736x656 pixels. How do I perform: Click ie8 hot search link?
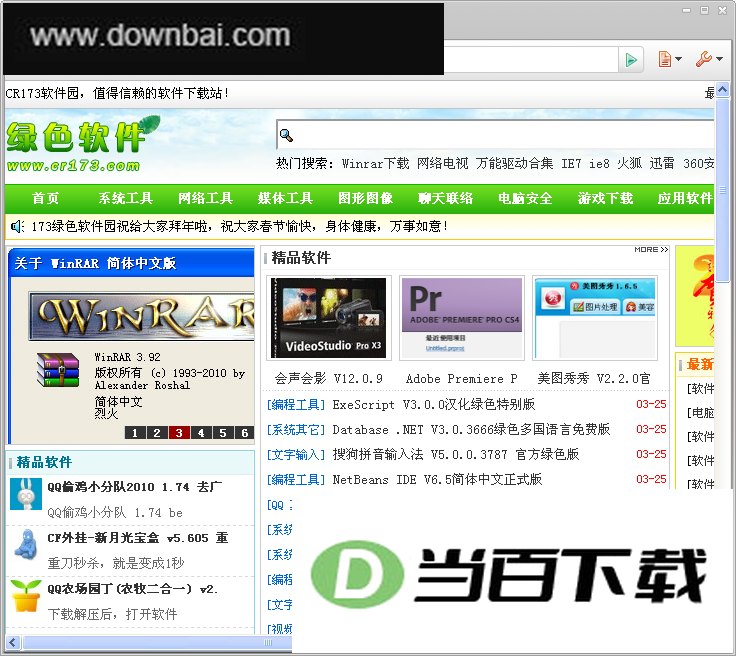(x=599, y=163)
